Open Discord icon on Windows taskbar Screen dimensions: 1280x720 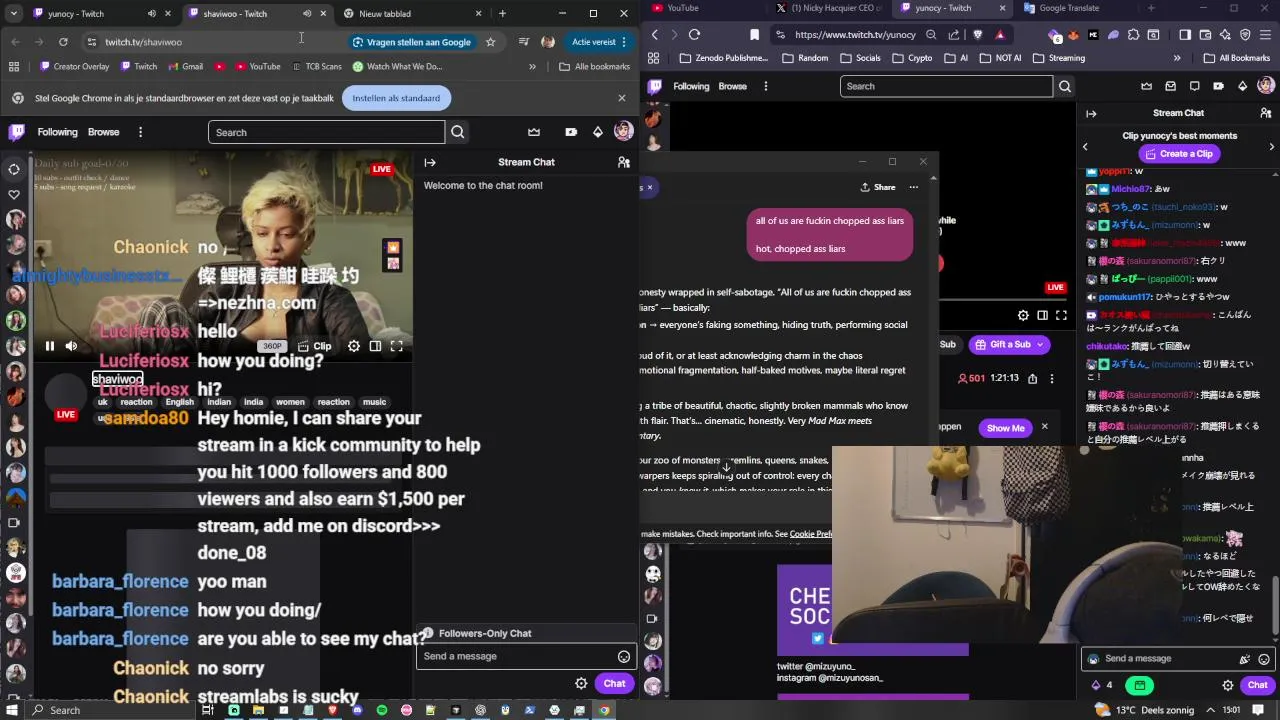(357, 710)
